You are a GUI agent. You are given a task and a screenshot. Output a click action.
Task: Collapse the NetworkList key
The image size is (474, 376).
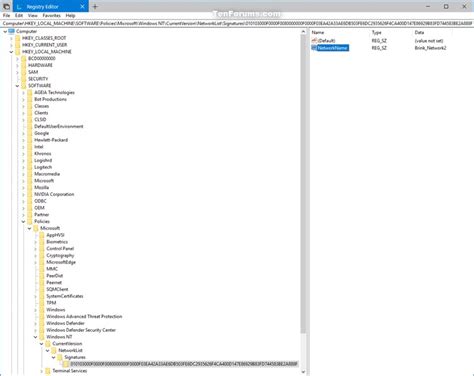(x=48, y=350)
